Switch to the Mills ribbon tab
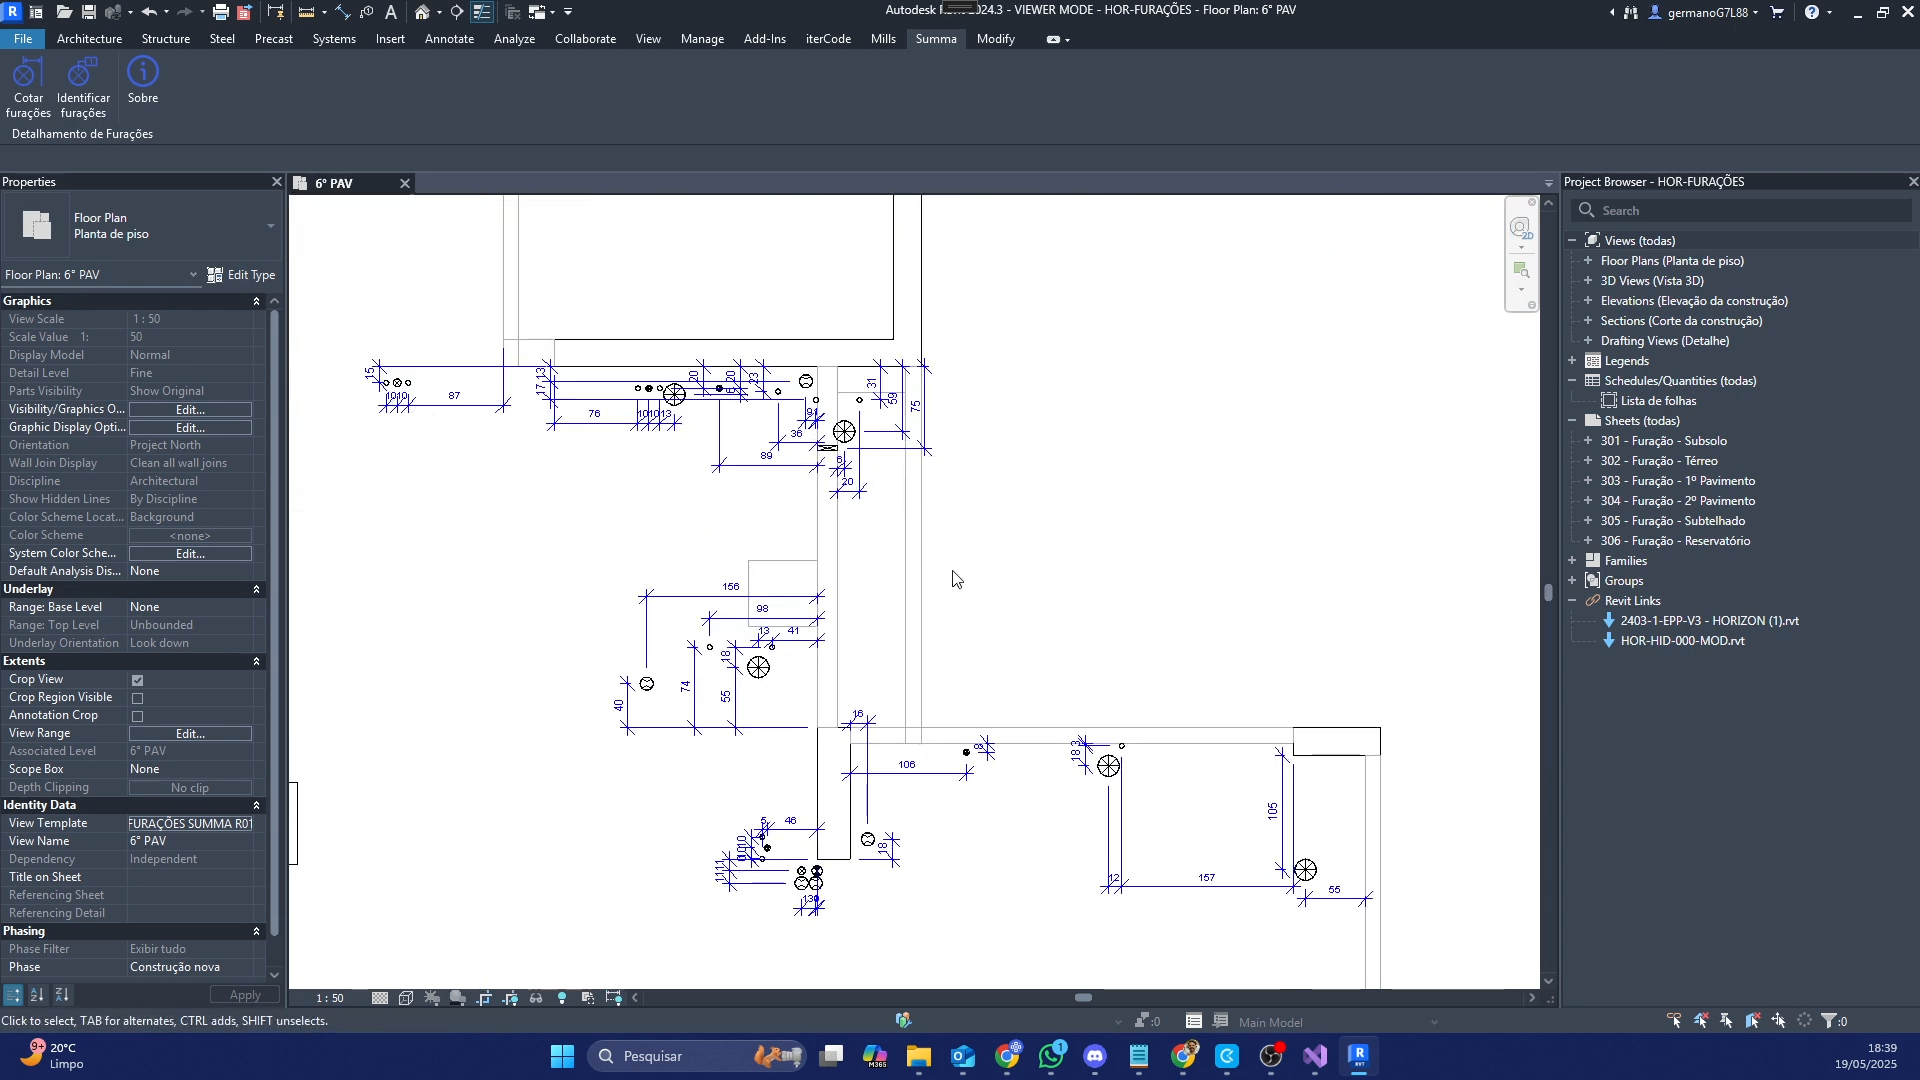 click(x=883, y=39)
